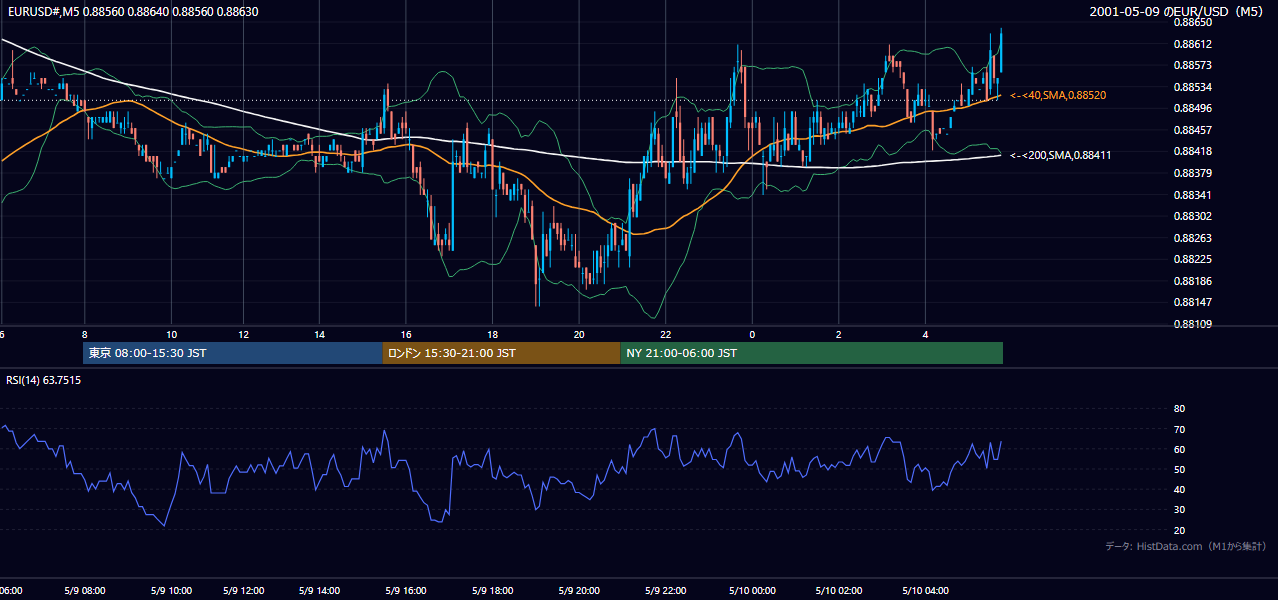This screenshot has width=1278, height=600.
Task: Click the 0.88263 price axis label
Action: coord(1192,239)
